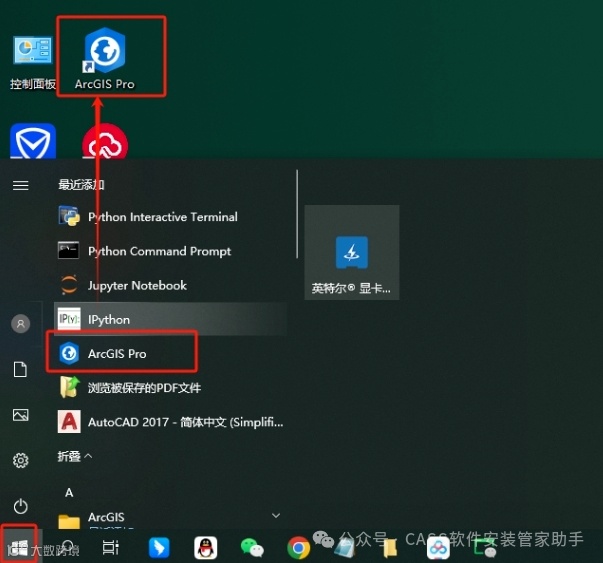603x563 pixels.
Task: Launch AutoCAD 2017 简体中文 entry
Action: (x=170, y=422)
